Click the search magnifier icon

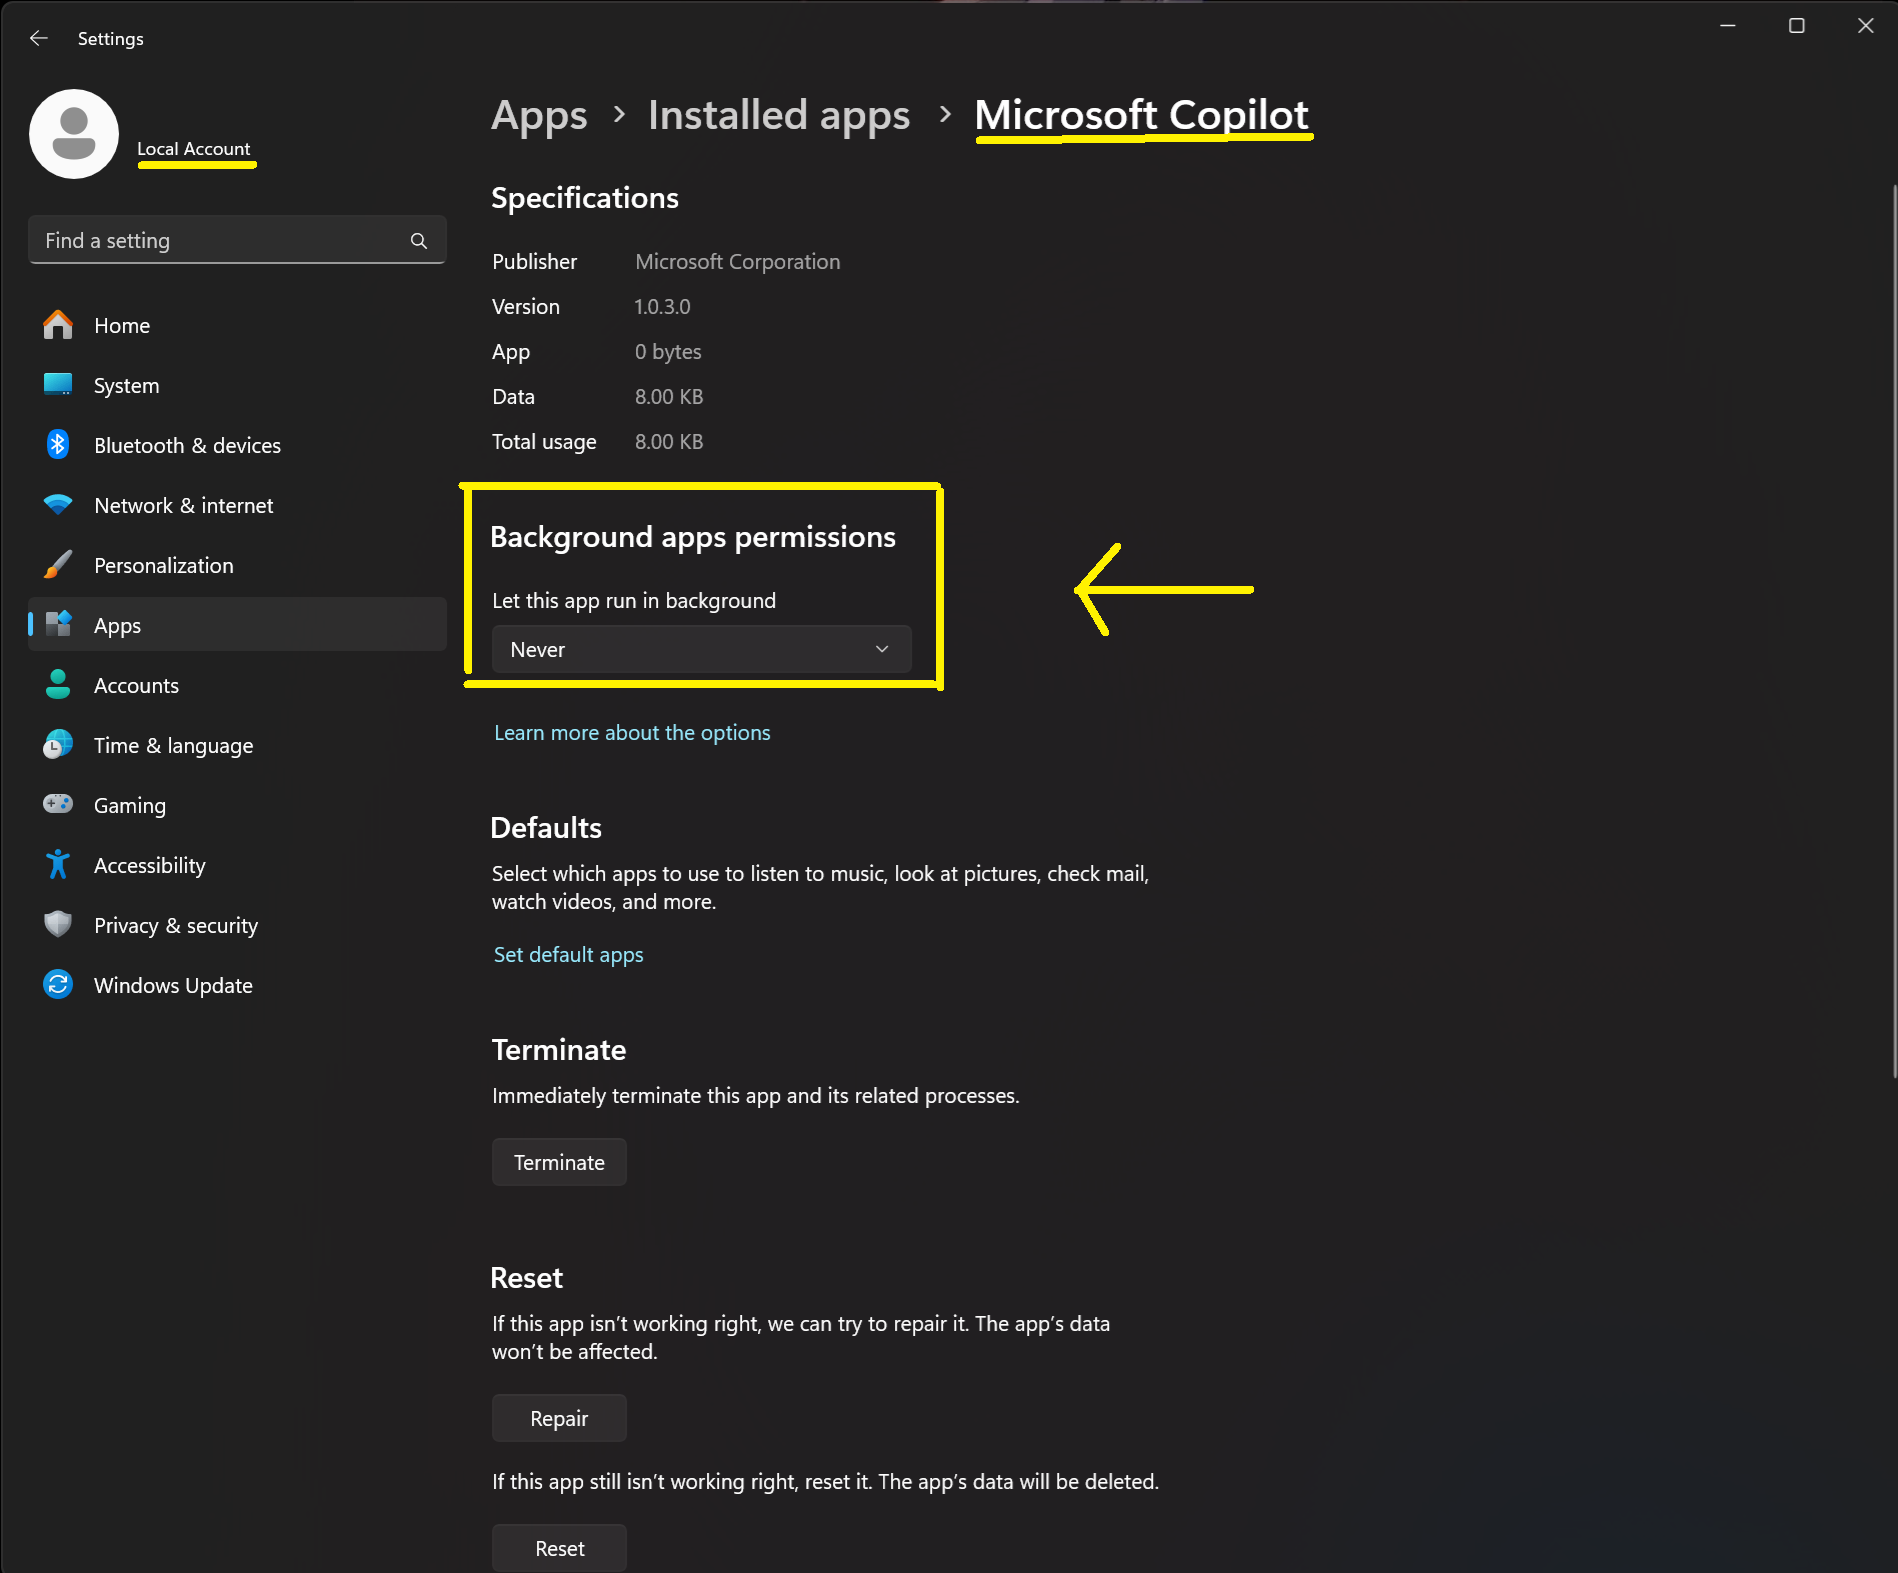click(x=419, y=241)
